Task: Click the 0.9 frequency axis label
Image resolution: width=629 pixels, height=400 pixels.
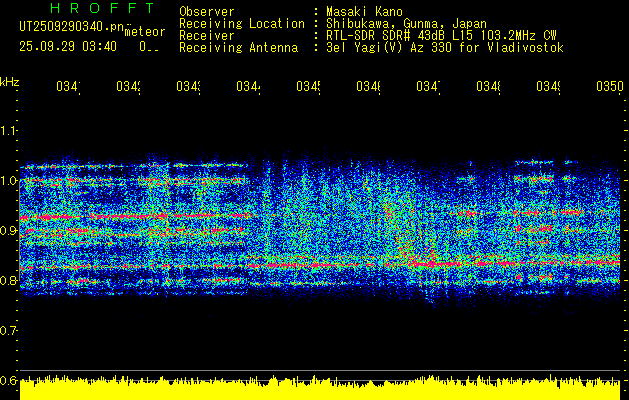Action: (8, 231)
